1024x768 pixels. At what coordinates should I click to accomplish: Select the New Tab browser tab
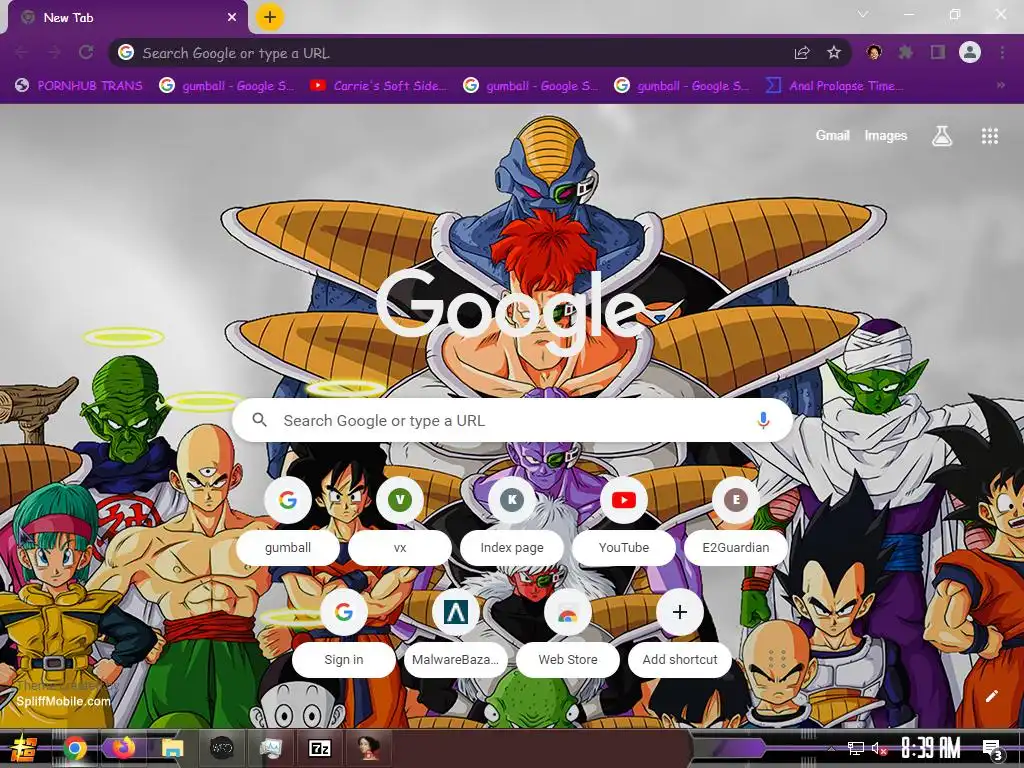point(127,18)
